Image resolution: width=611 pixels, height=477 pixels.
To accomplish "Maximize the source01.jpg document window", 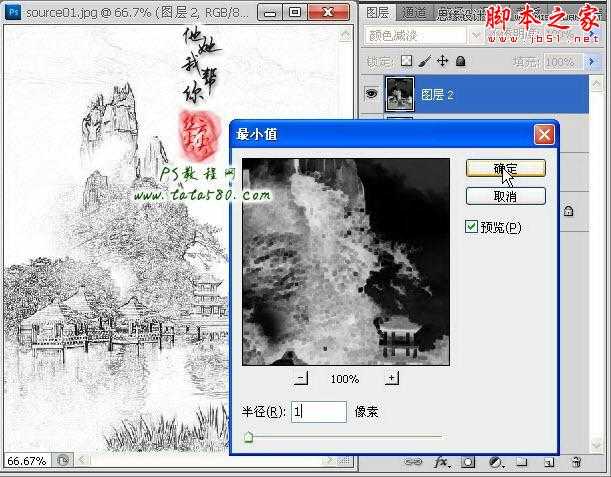I will pyautogui.click(x=295, y=12).
